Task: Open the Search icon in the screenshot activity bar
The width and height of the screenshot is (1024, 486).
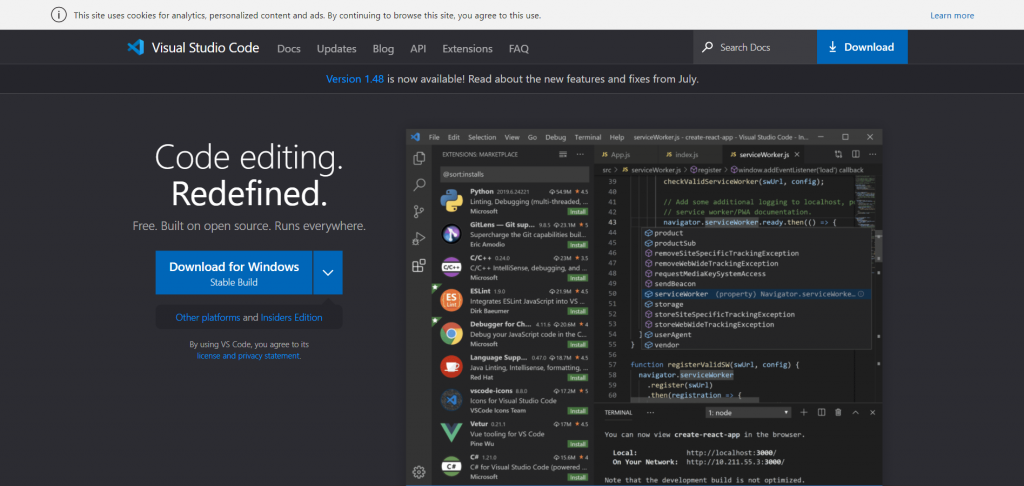Action: tap(419, 185)
